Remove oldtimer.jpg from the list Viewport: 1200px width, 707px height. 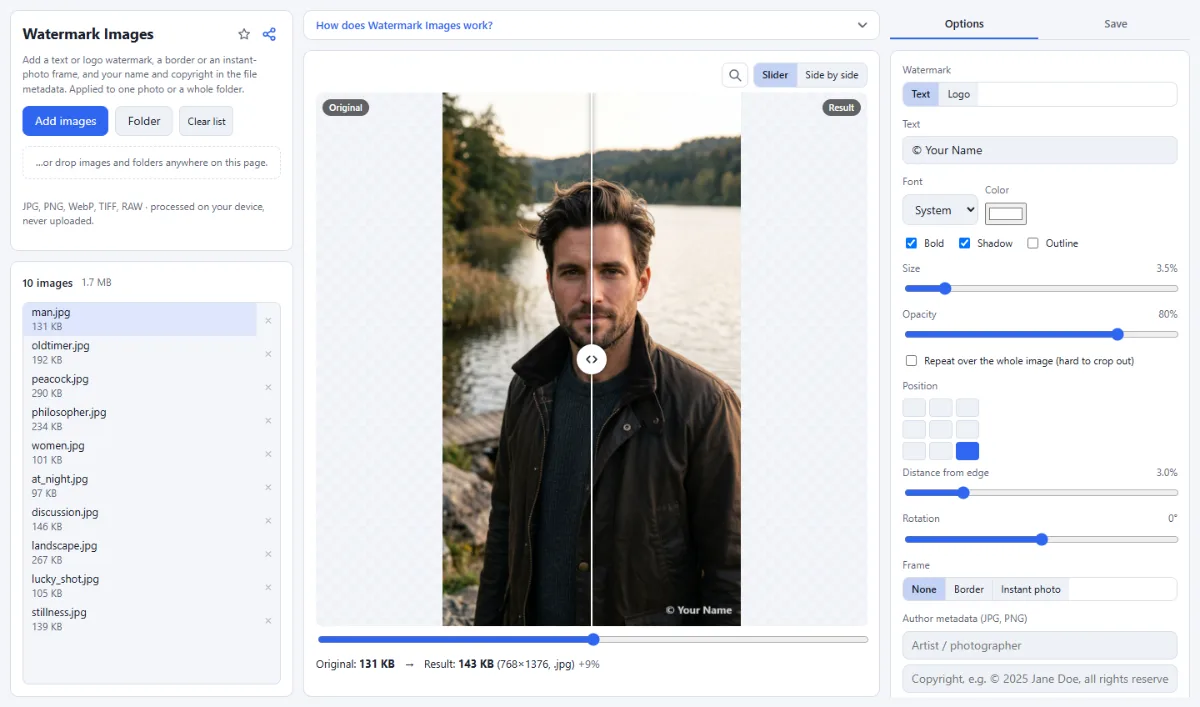pyautogui.click(x=268, y=354)
